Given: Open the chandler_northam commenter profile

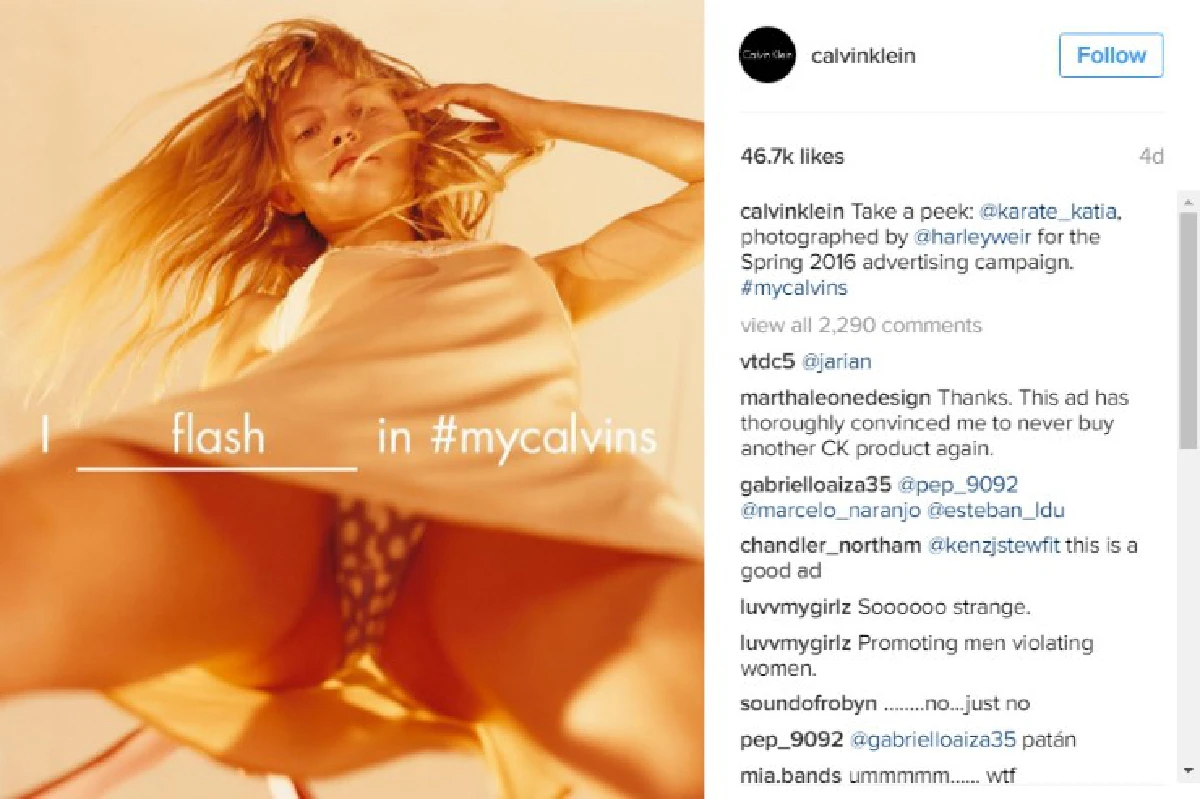Looking at the screenshot, I should [831, 546].
